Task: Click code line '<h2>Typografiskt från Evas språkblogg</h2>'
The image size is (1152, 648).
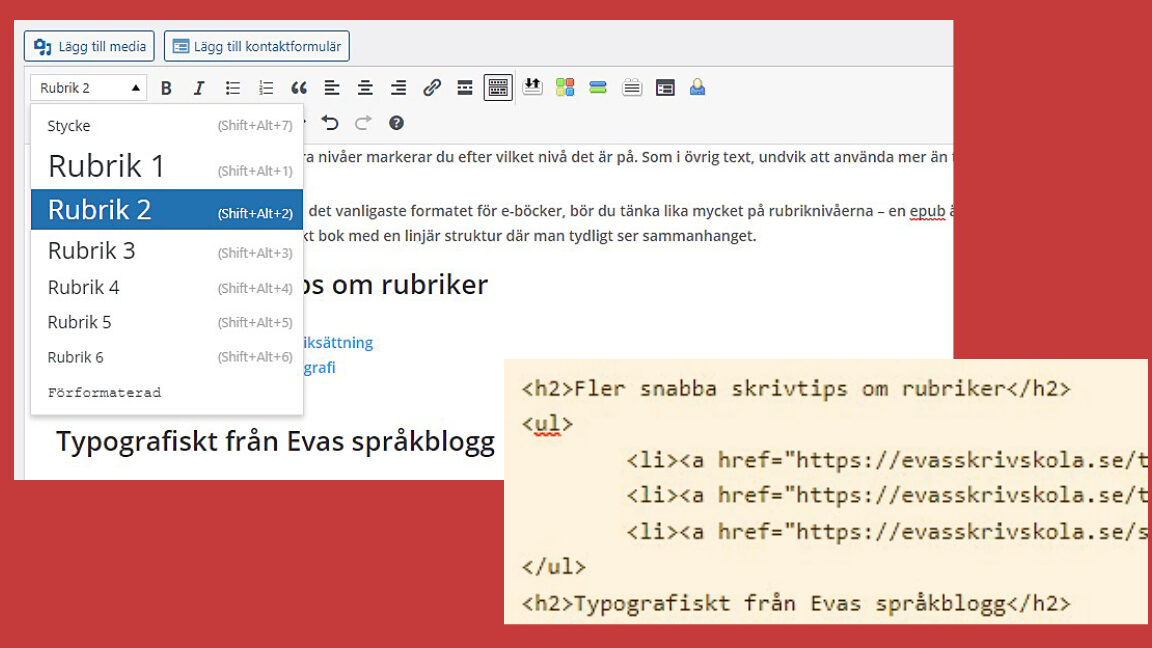Action: pyautogui.click(x=796, y=603)
